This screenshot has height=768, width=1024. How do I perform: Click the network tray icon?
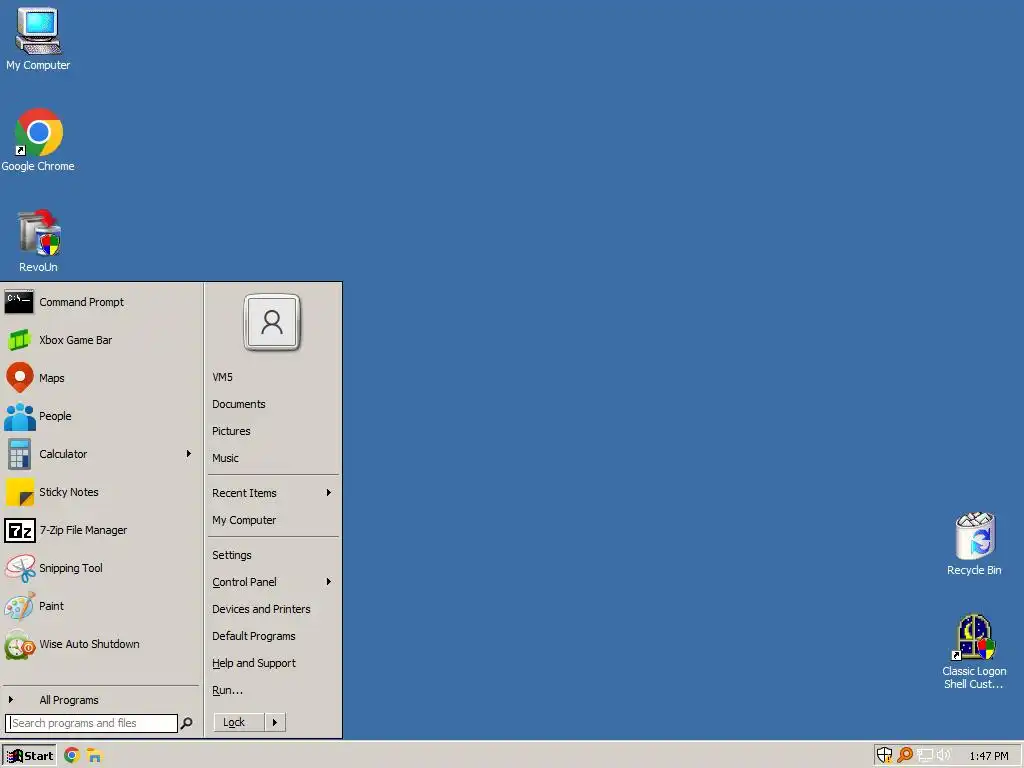tap(925, 756)
